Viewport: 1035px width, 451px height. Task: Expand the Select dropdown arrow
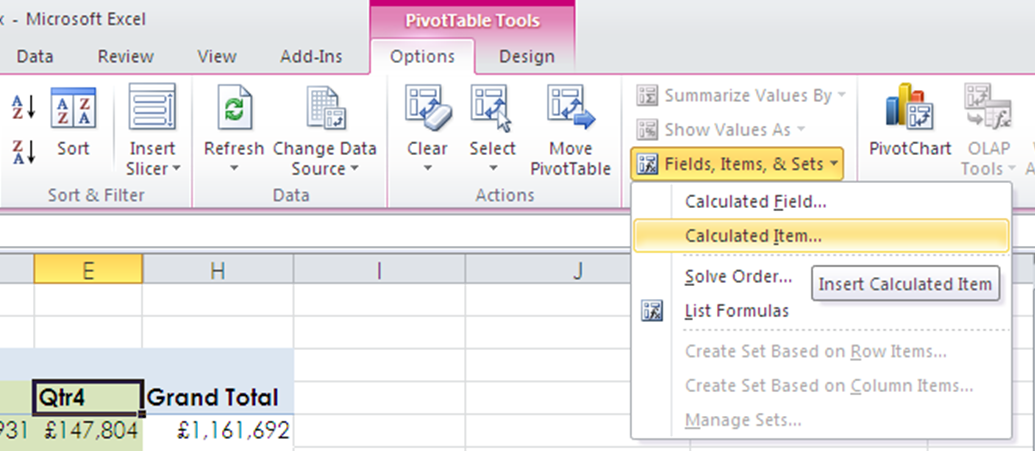[x=492, y=169]
